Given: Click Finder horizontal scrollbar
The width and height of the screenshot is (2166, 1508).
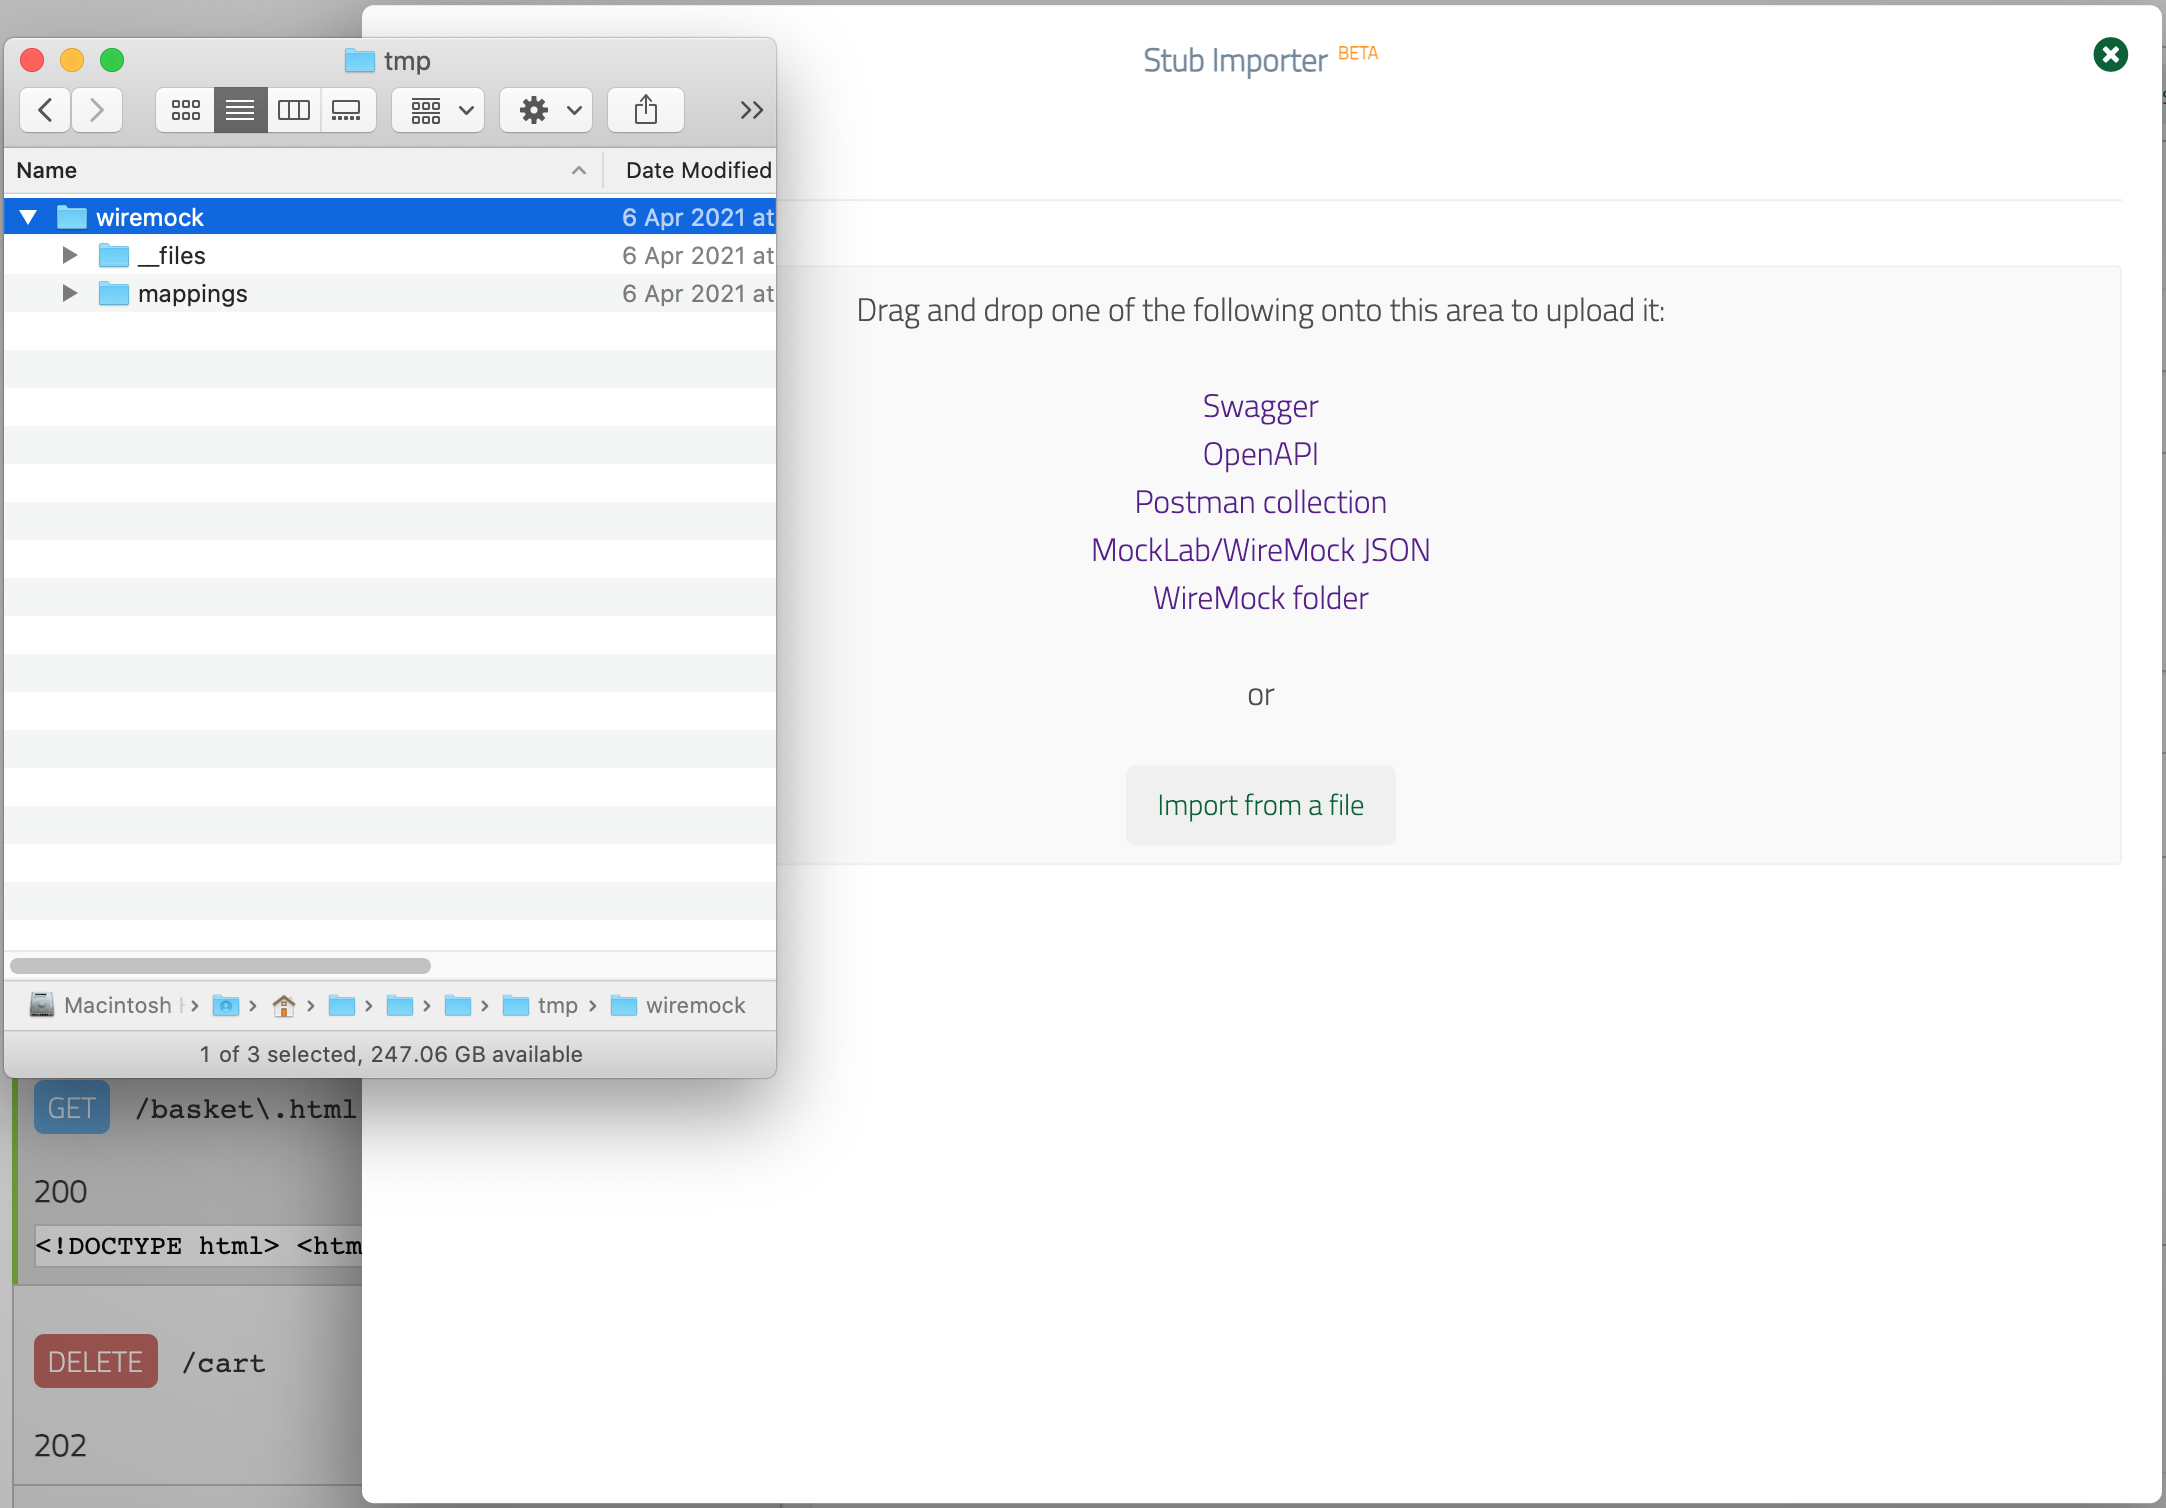Looking at the screenshot, I should (x=220, y=966).
